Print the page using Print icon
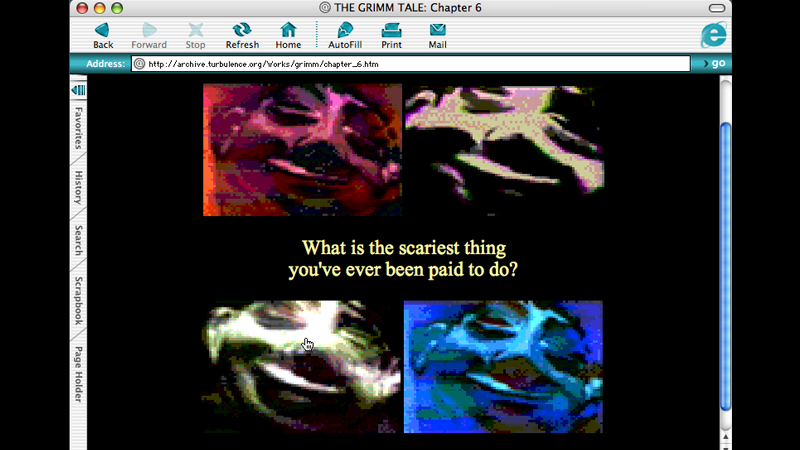800x450 pixels. 391,30
